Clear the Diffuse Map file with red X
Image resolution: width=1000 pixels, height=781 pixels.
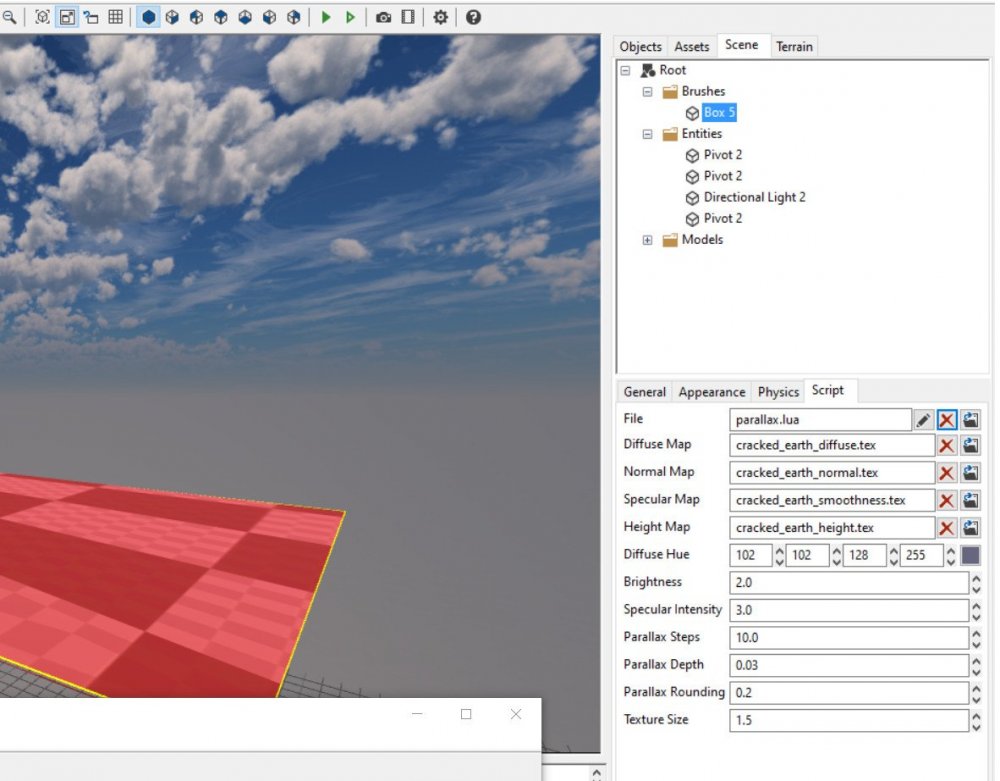pos(946,446)
